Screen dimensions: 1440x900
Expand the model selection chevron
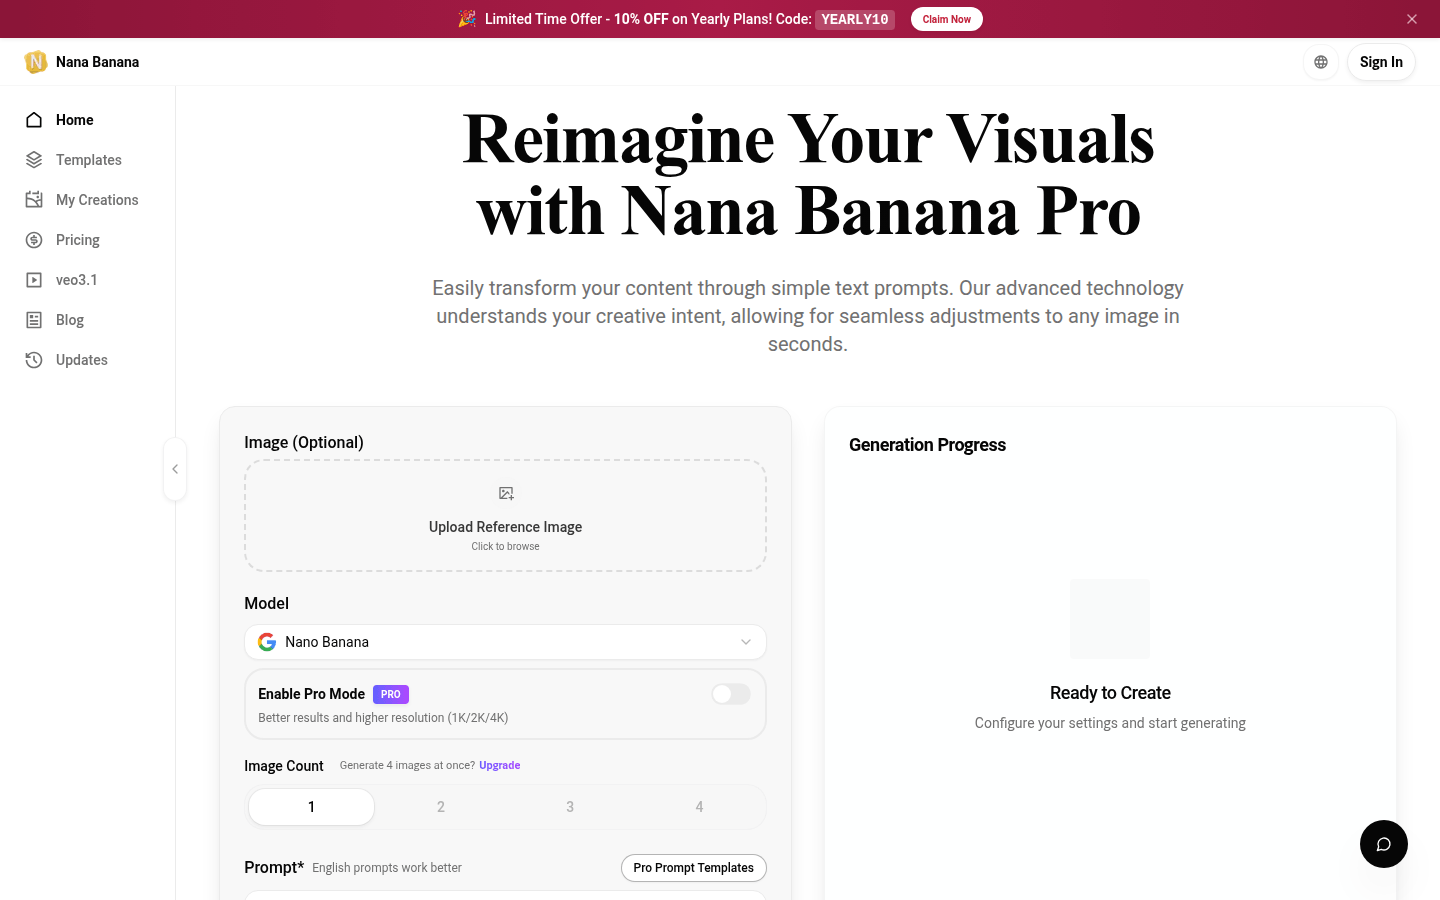tap(745, 641)
